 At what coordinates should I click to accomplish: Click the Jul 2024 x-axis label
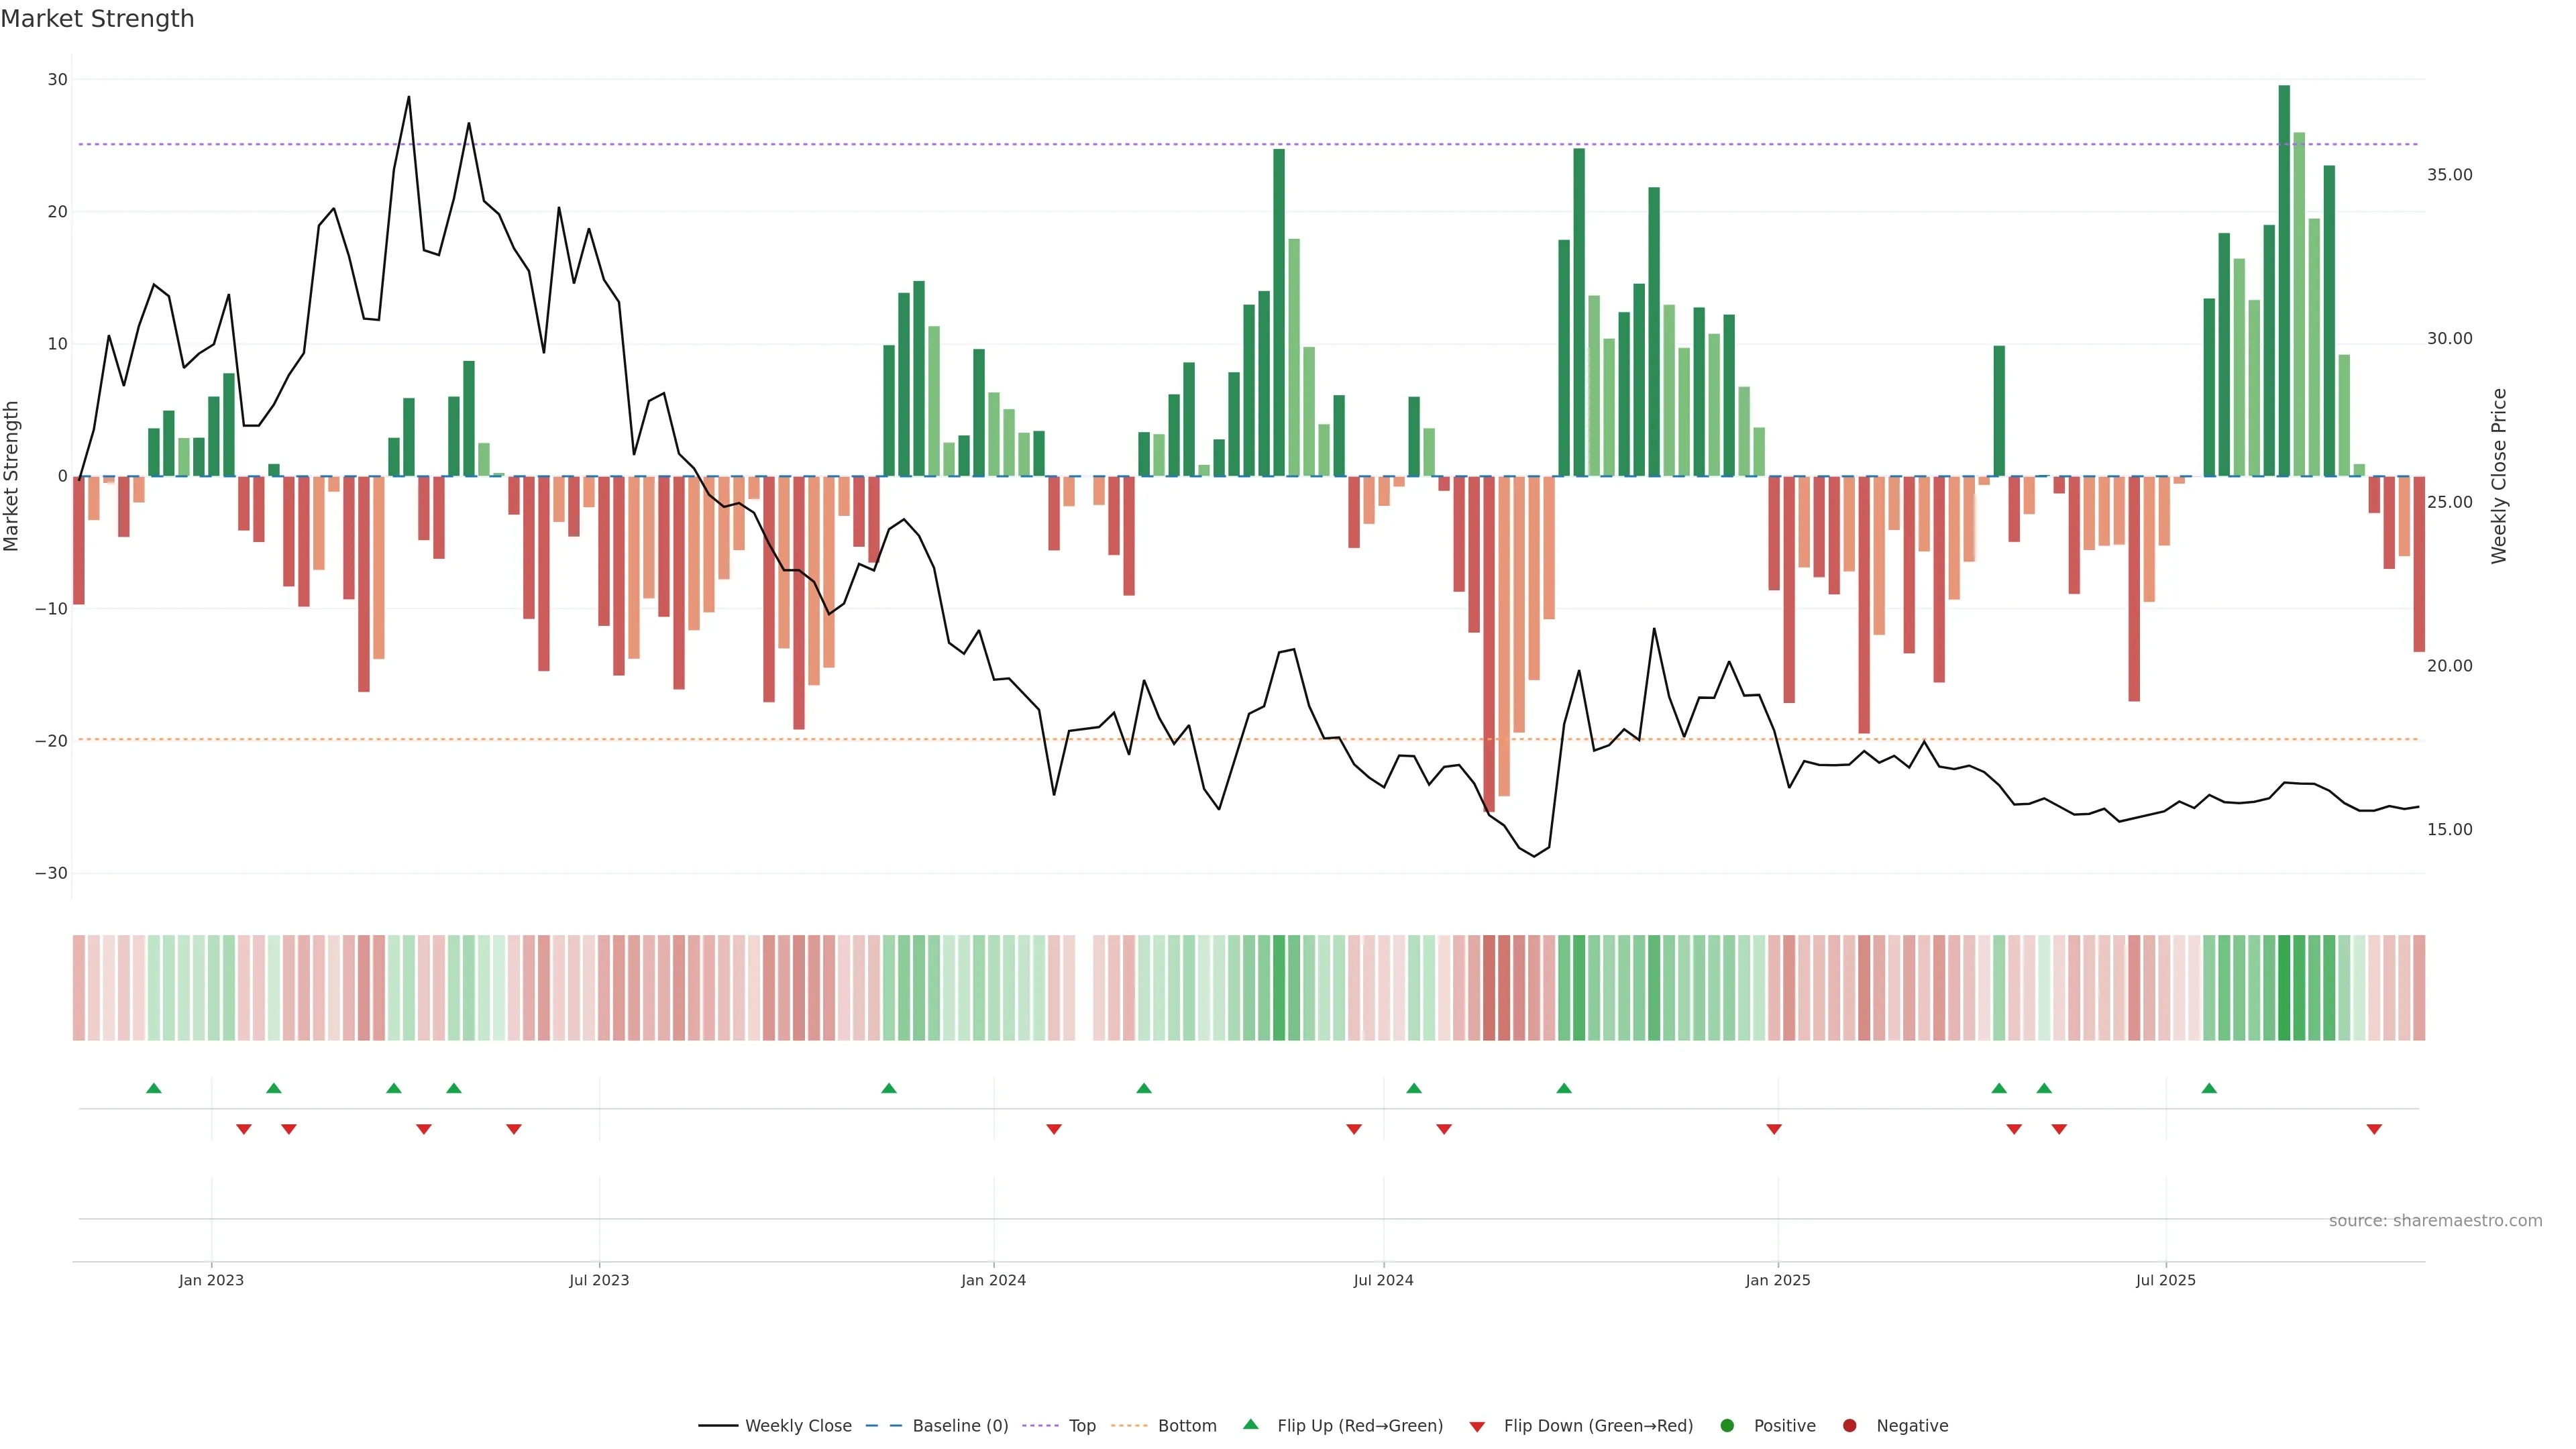tap(1383, 1280)
